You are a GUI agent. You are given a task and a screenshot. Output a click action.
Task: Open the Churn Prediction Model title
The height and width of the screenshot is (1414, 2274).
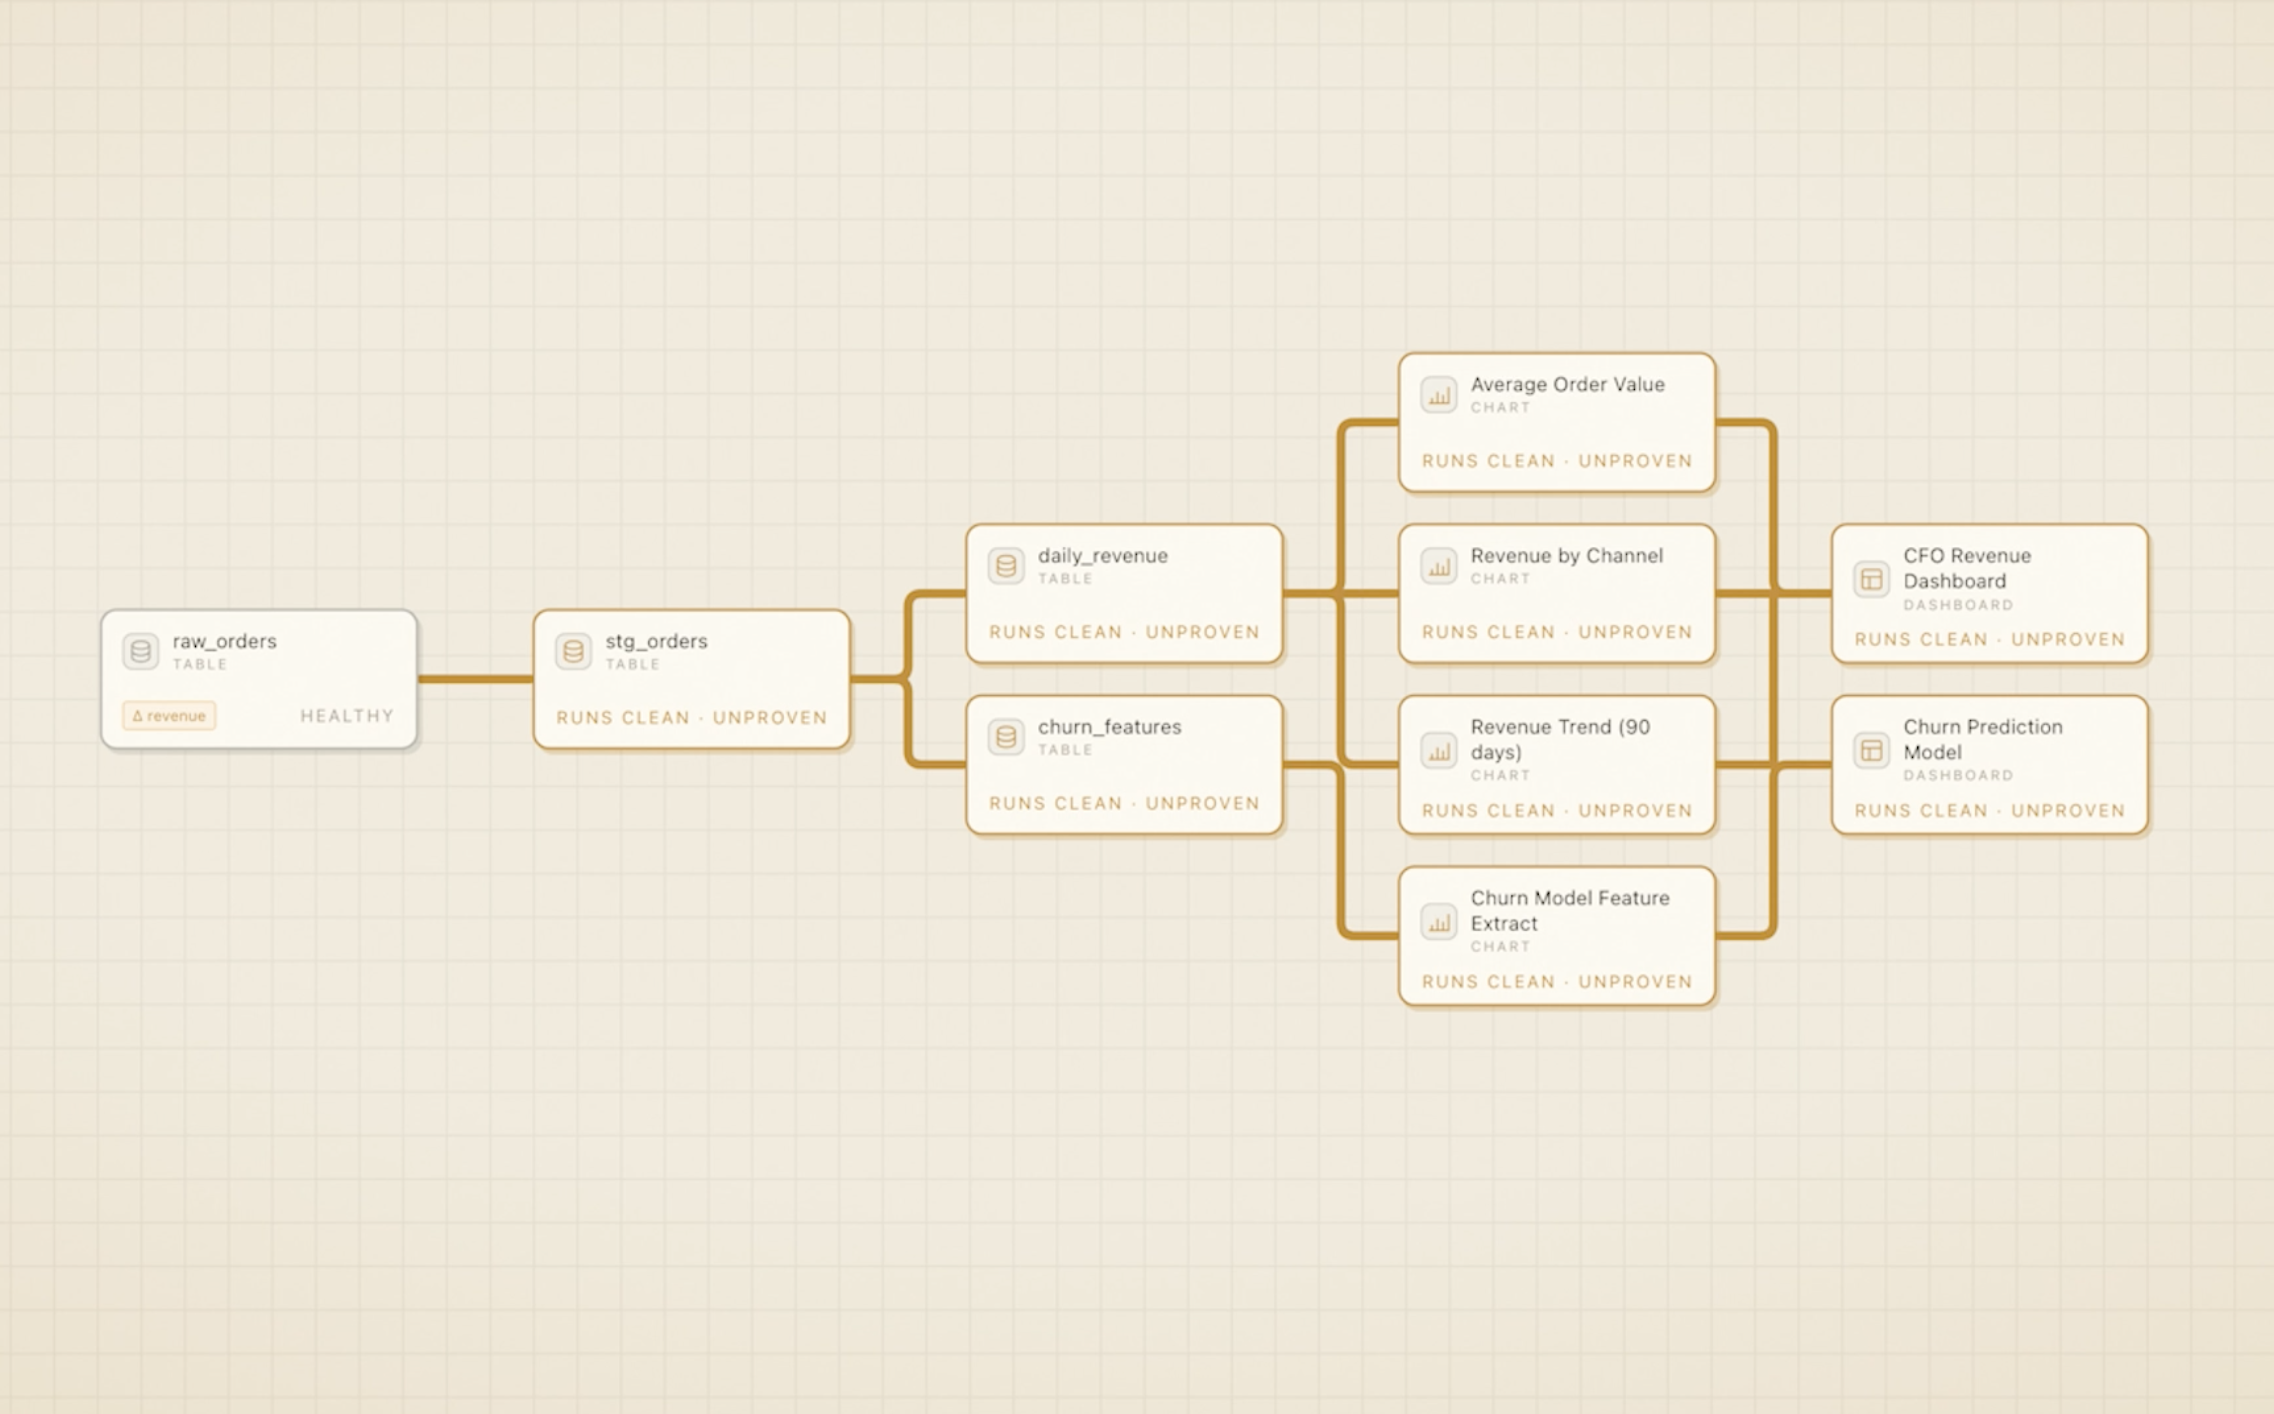tap(1983, 739)
